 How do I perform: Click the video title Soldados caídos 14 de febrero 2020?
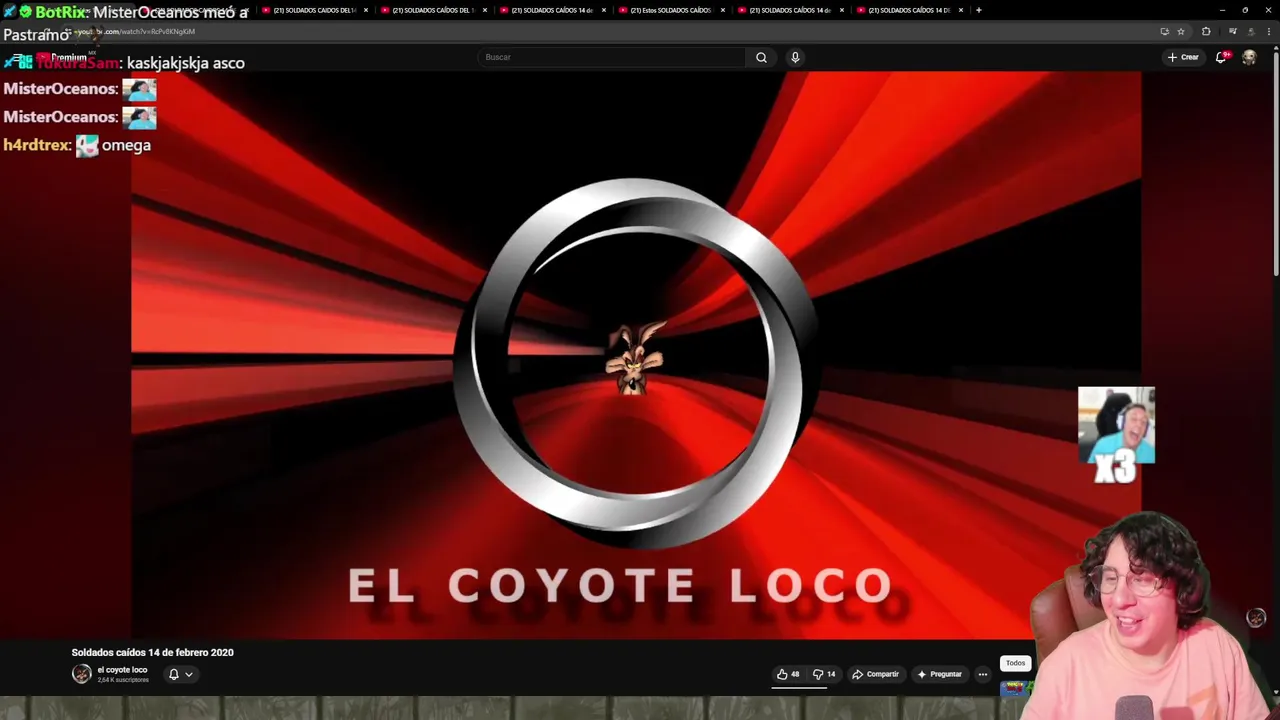pyautogui.click(x=152, y=652)
